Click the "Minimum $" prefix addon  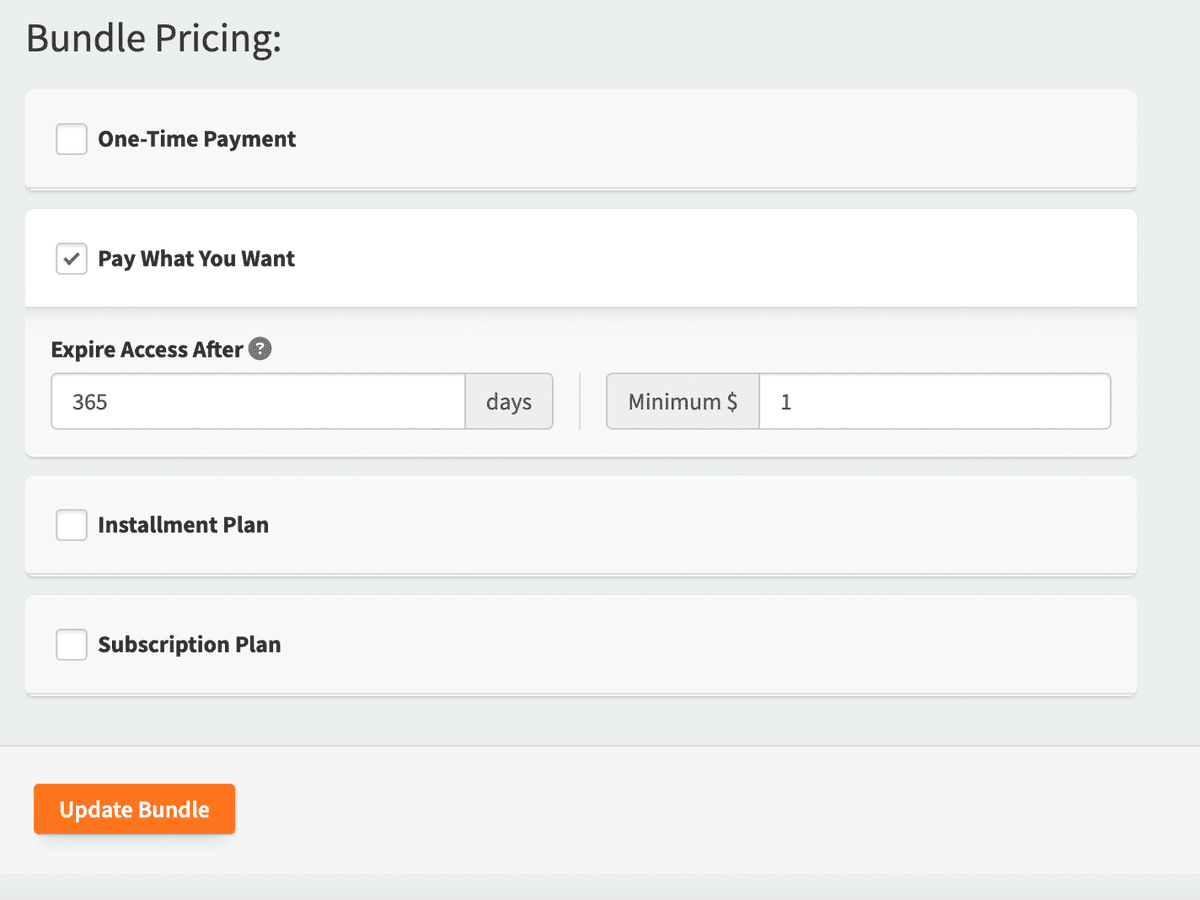(x=683, y=402)
